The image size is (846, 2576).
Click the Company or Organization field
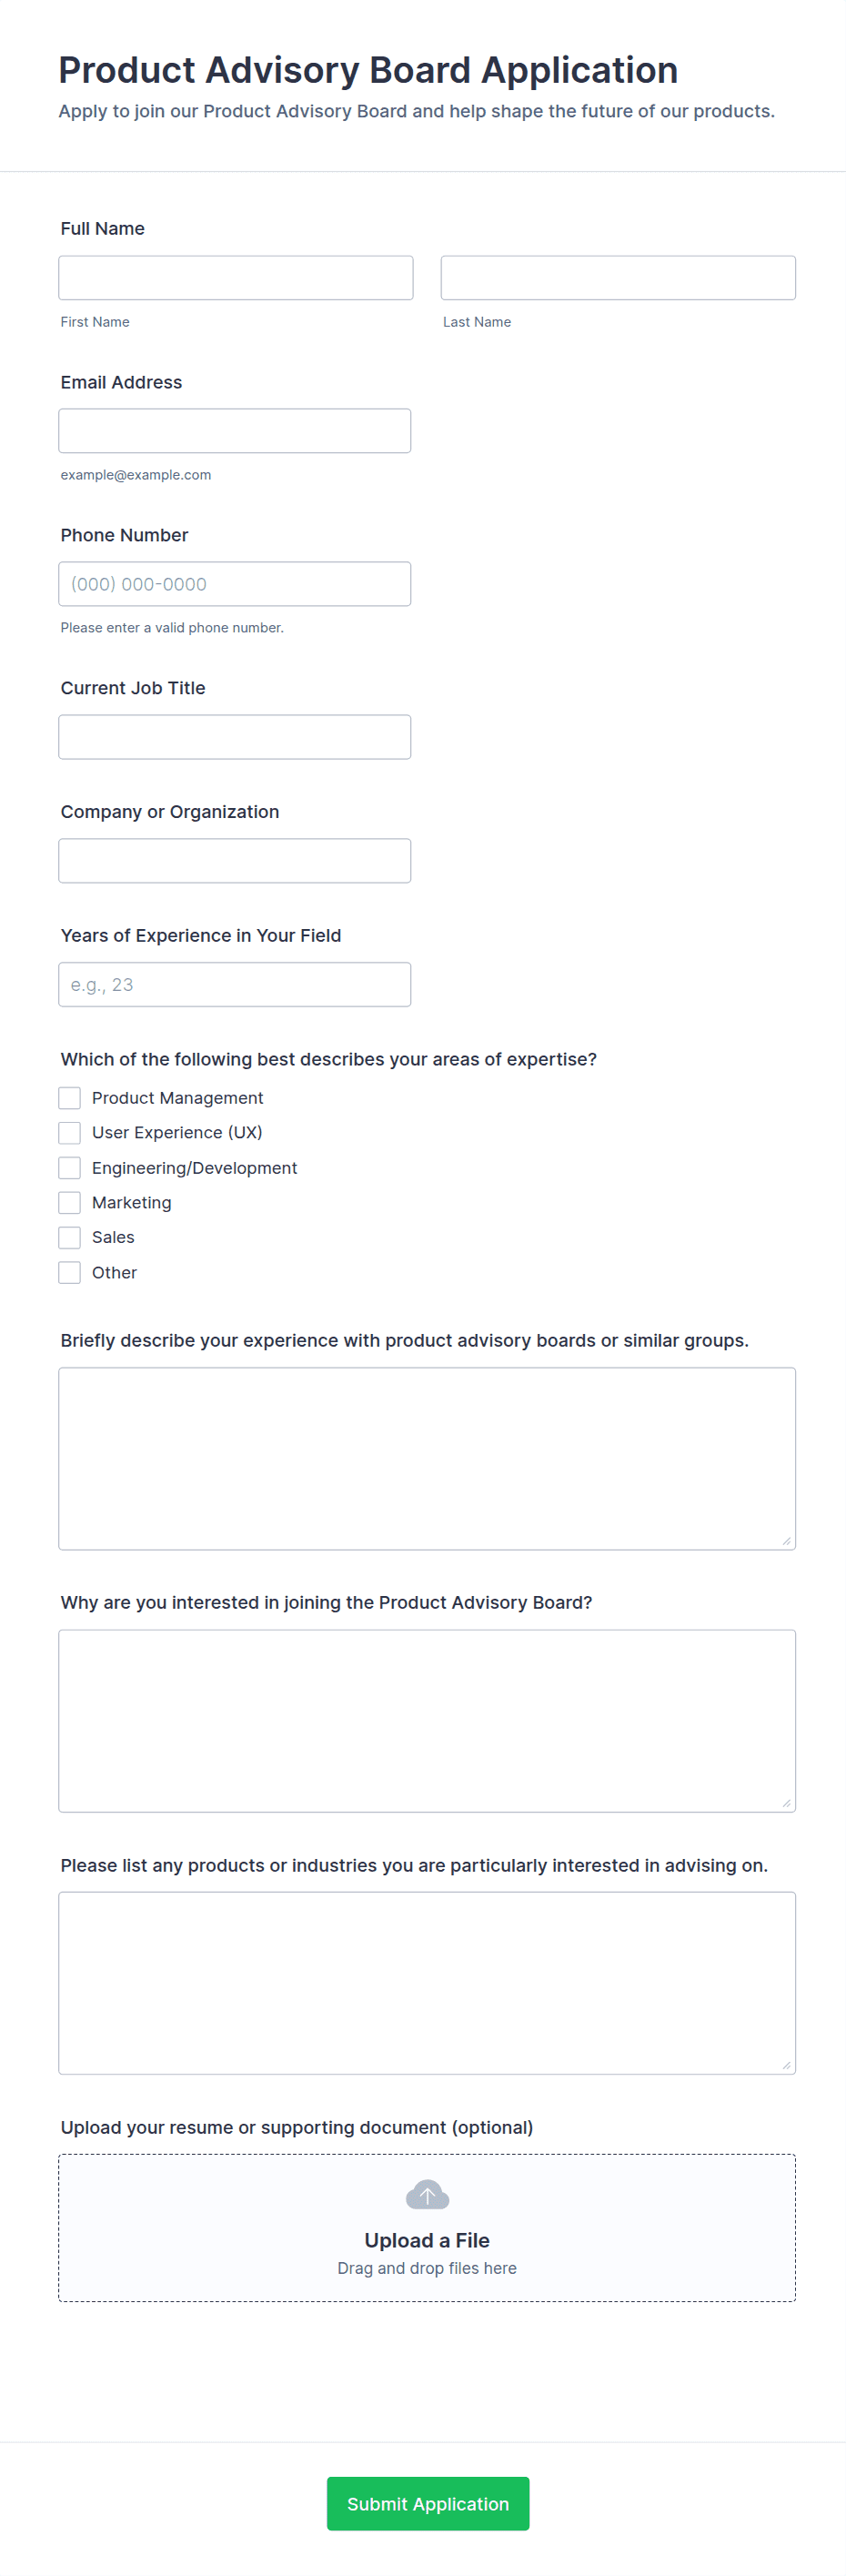[235, 861]
